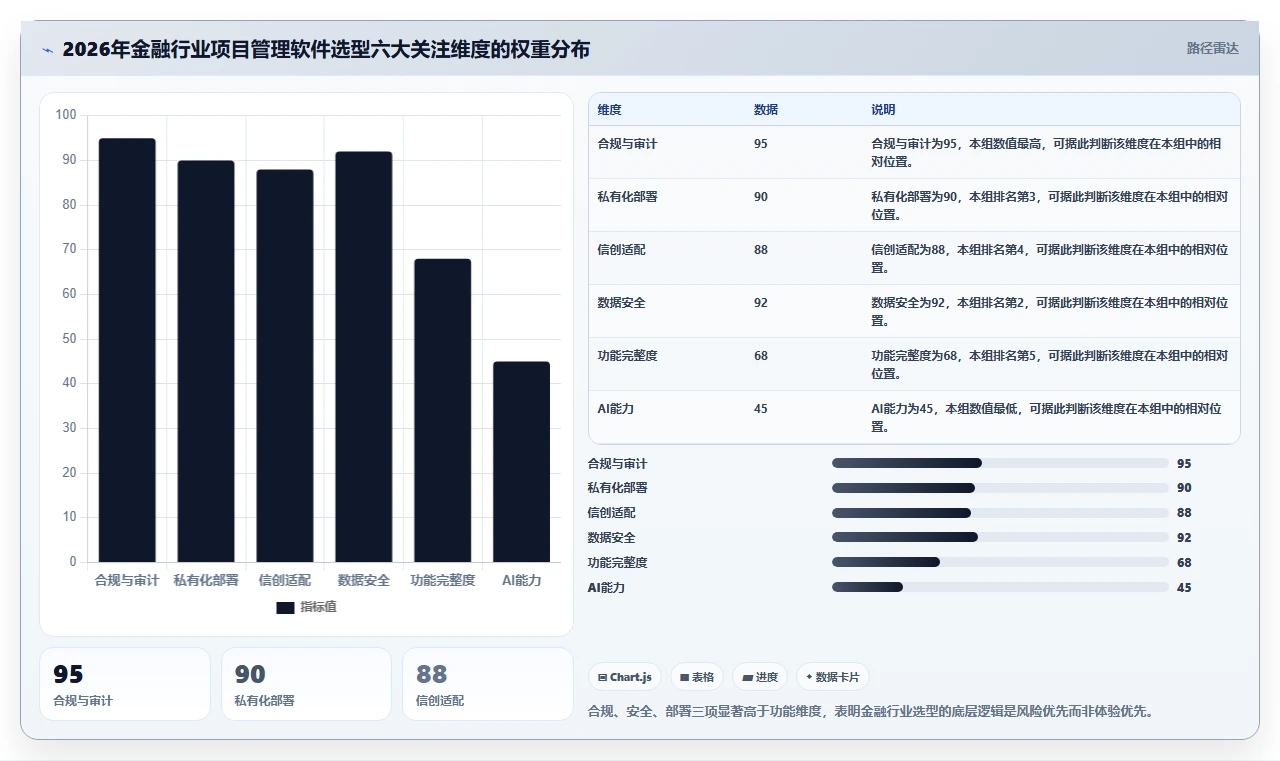Click the description stating 本组排名第2
1280x761 pixels.
tap(1050, 311)
